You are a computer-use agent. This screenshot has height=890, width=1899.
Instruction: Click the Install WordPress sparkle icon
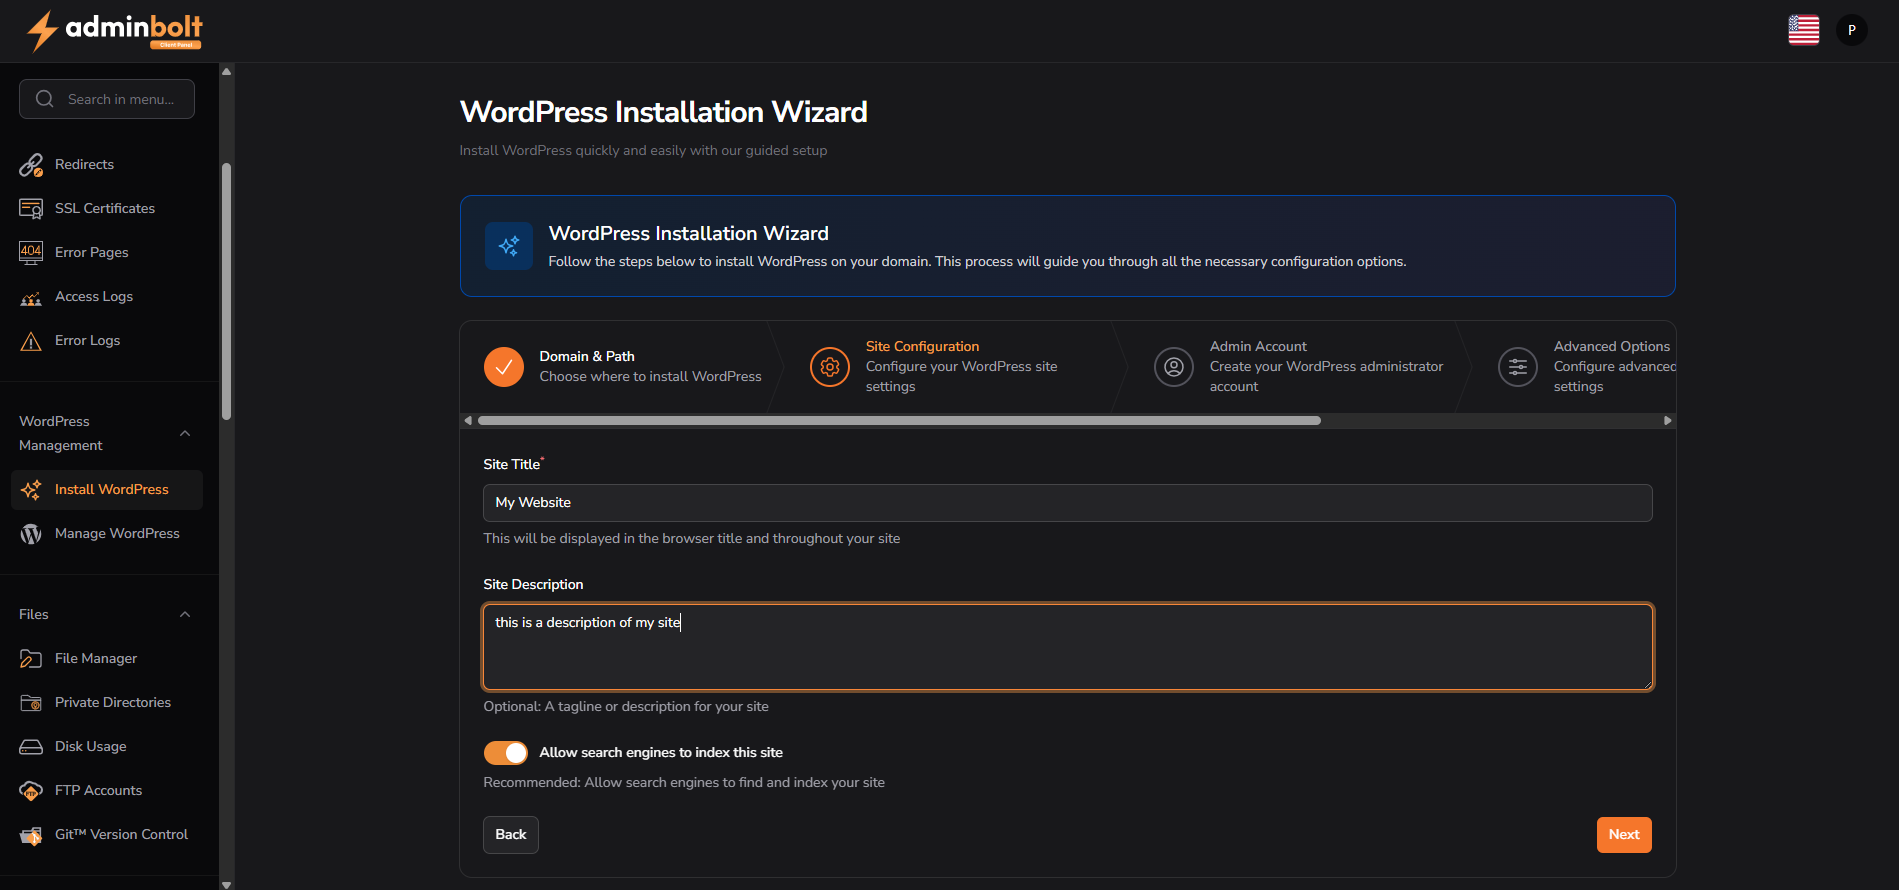tap(31, 490)
